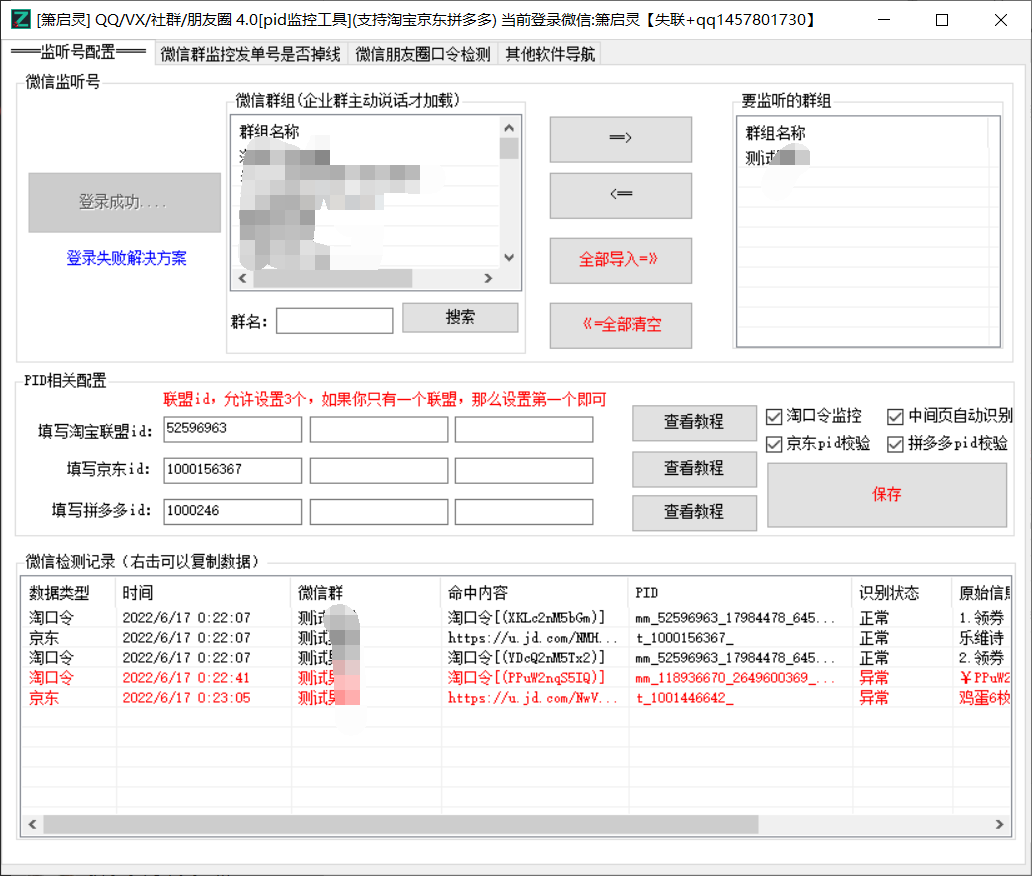The width and height of the screenshot is (1032, 876).
Task: Click the red 保存 button
Action: 887,494
